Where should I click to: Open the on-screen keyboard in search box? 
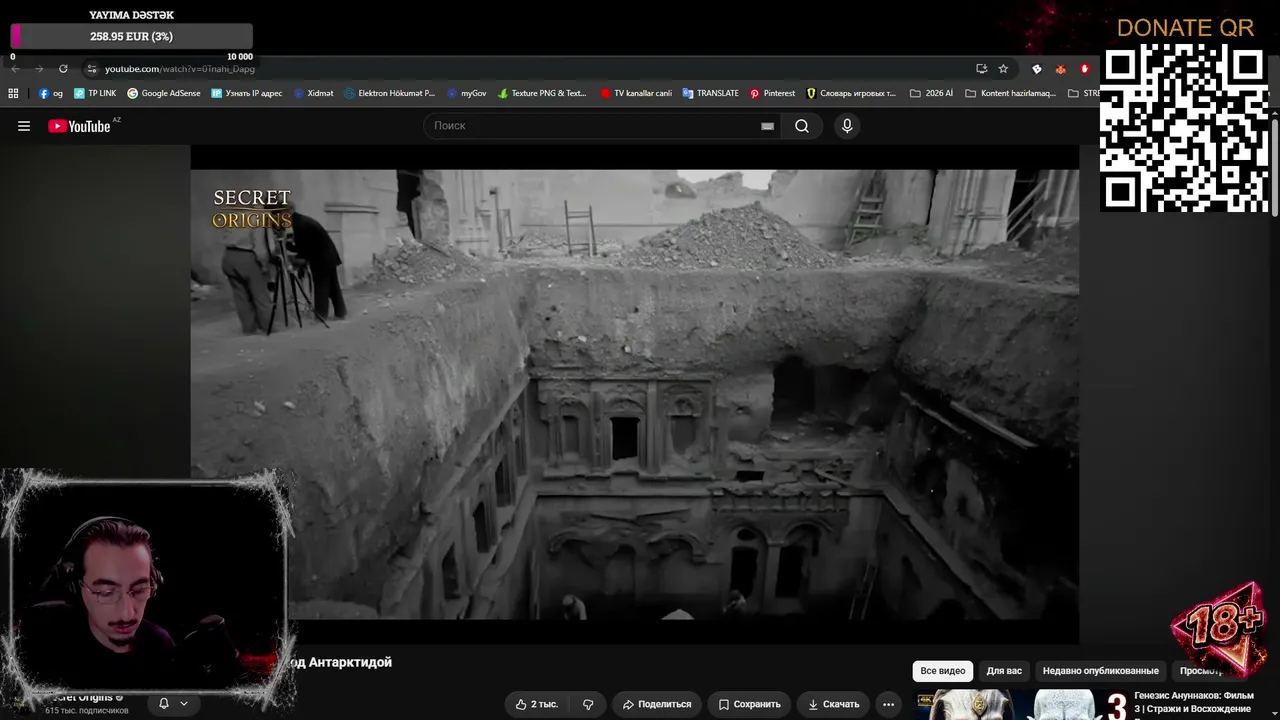click(x=767, y=126)
